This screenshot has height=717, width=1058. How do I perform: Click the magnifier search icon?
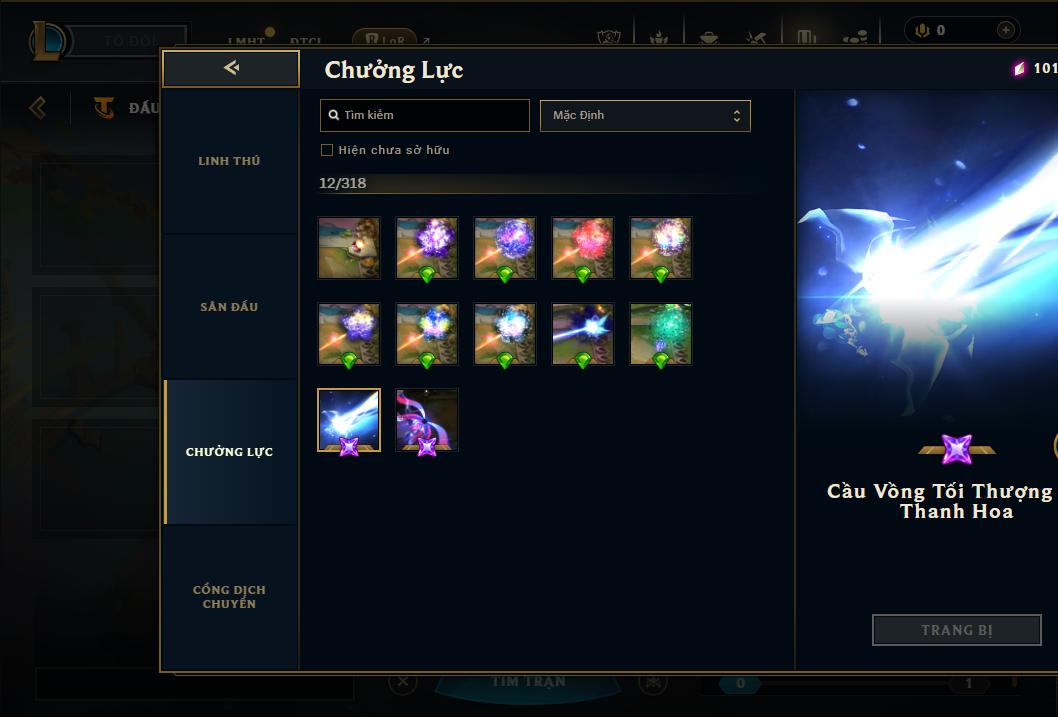tap(333, 115)
